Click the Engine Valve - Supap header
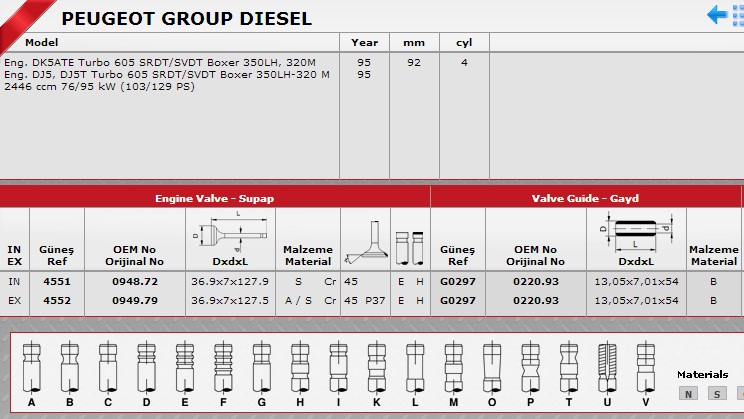This screenshot has width=744, height=419. pos(215,198)
